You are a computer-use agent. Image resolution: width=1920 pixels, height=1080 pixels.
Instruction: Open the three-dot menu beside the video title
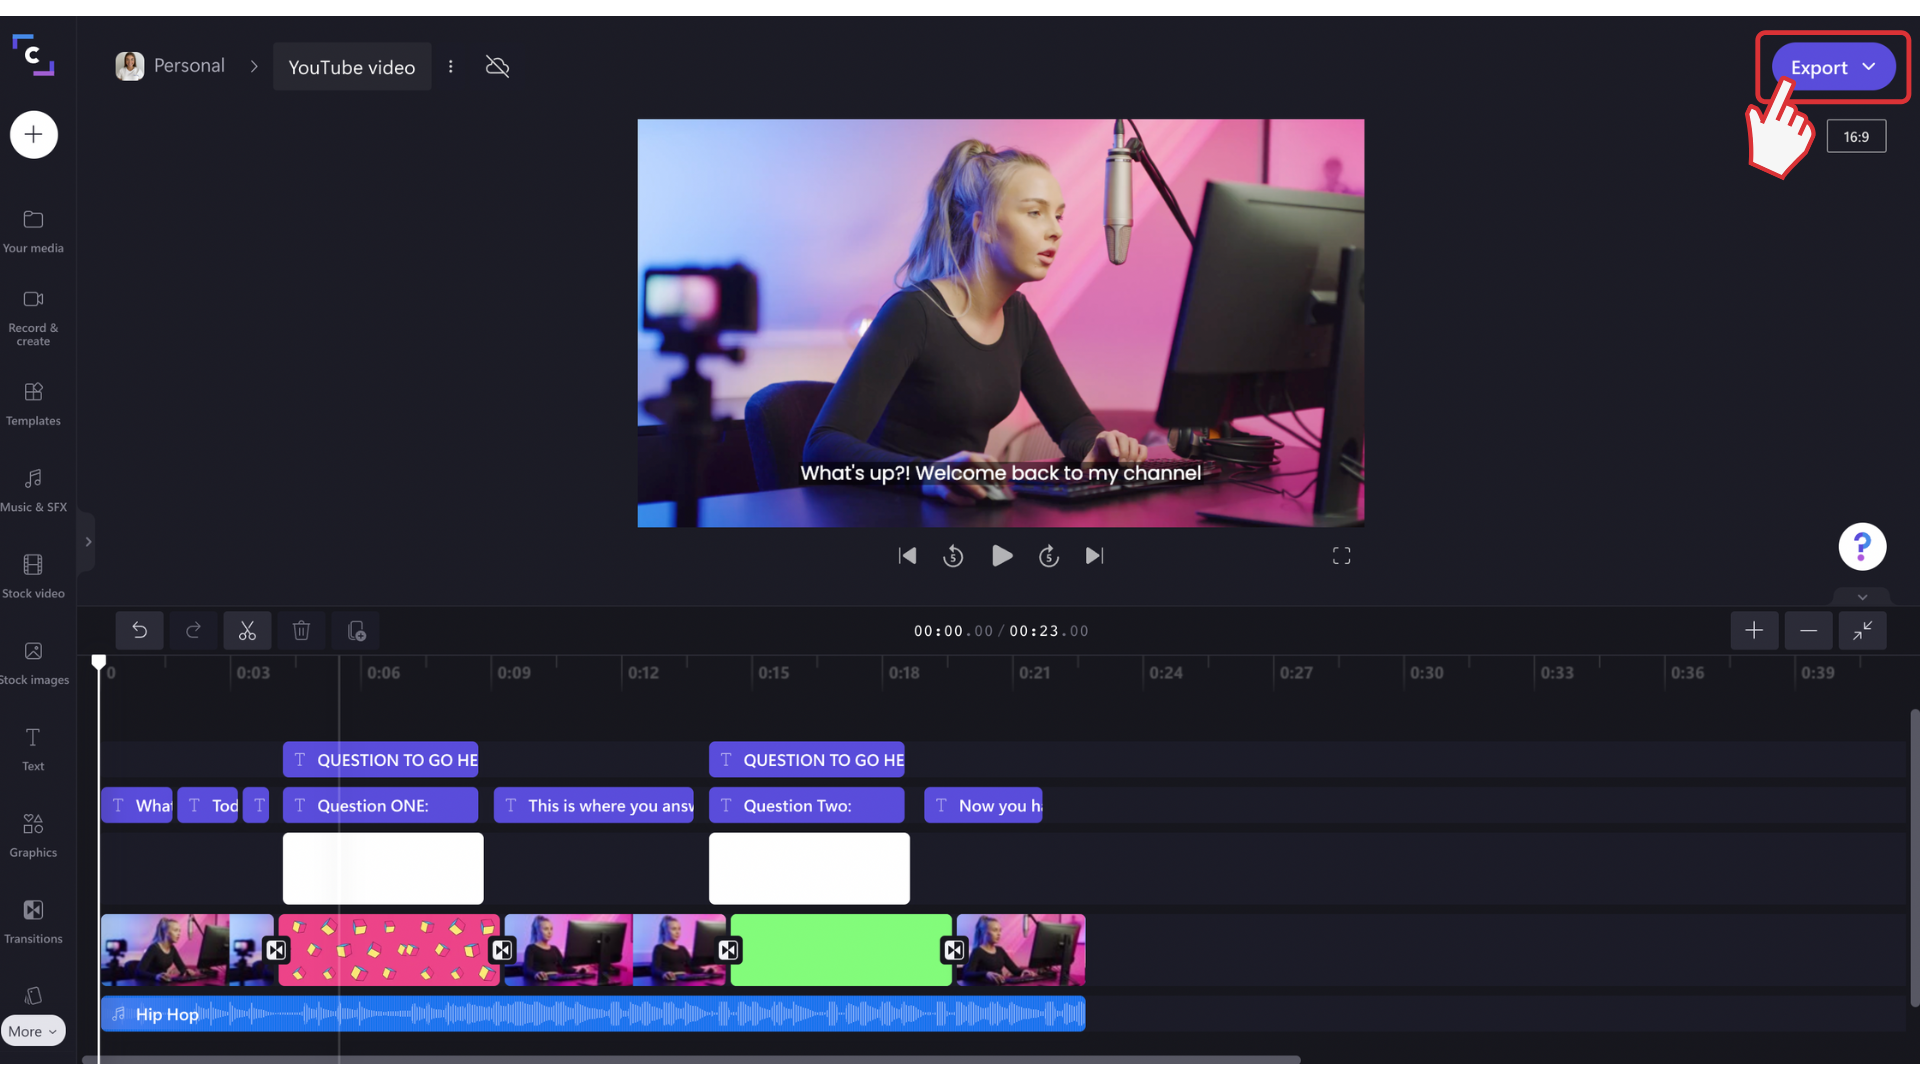[x=450, y=66]
